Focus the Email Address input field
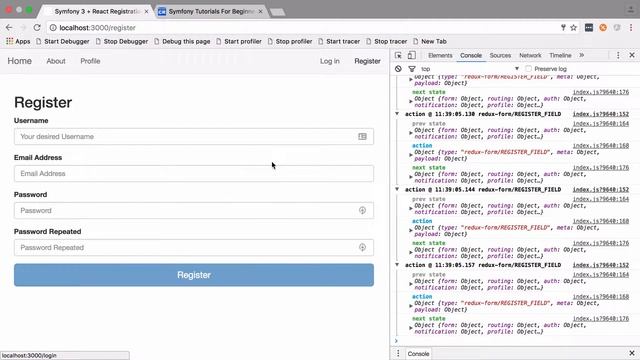This screenshot has width=640, height=360. (x=194, y=173)
